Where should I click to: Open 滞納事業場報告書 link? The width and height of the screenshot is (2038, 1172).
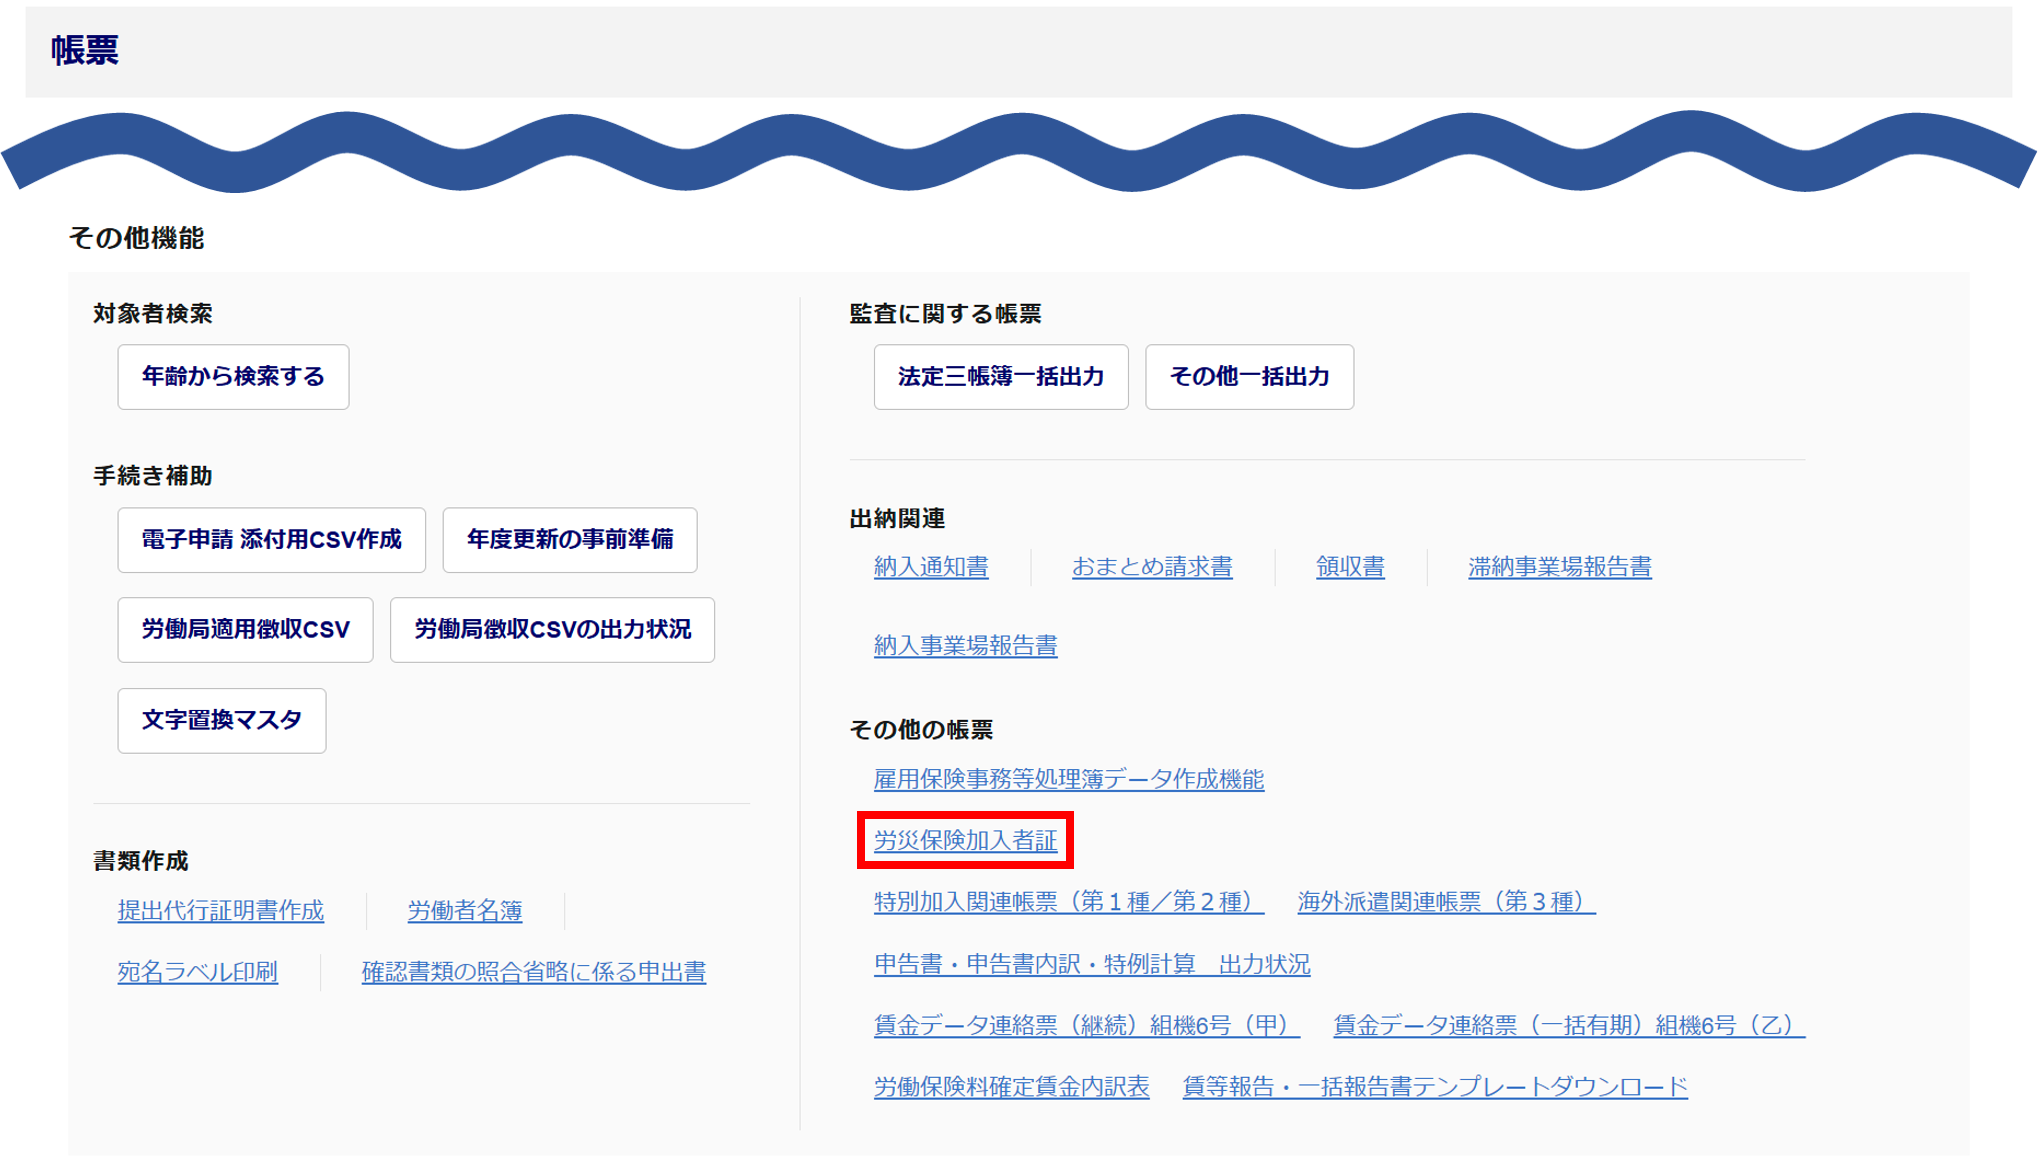(x=1559, y=567)
